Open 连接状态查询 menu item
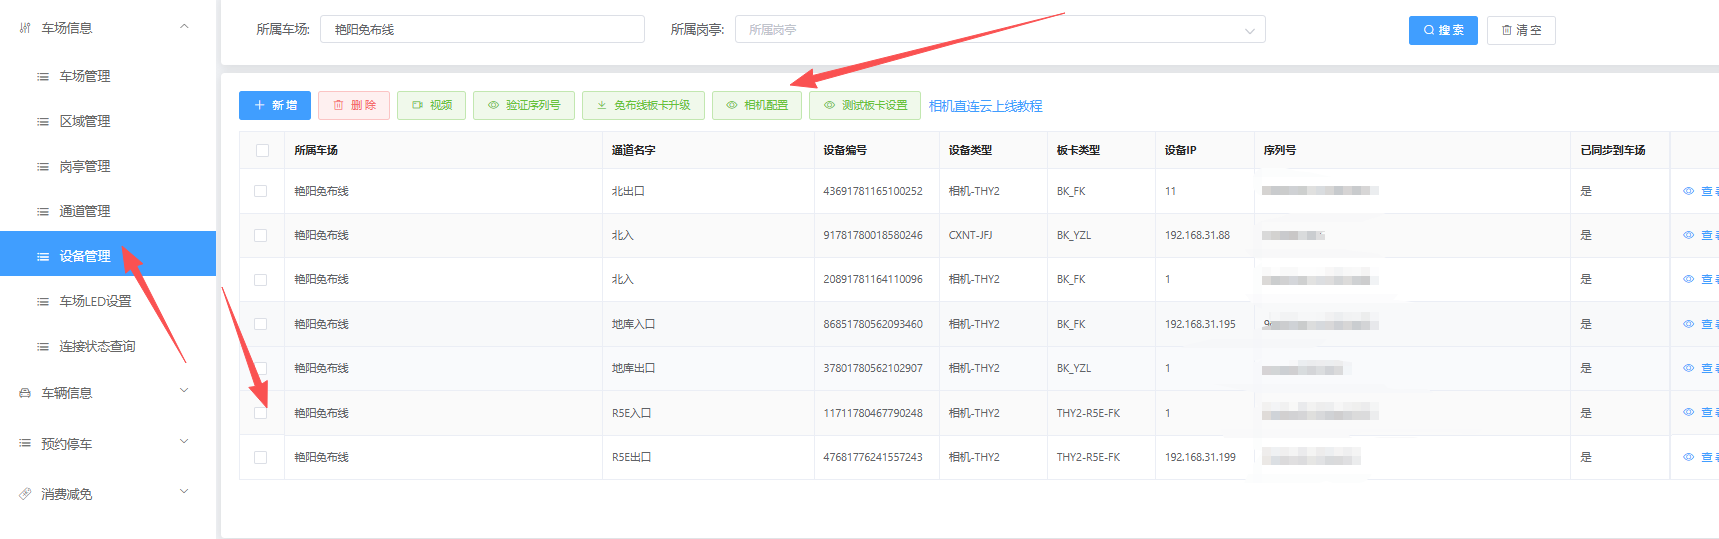This screenshot has height=539, width=1719. 97,346
